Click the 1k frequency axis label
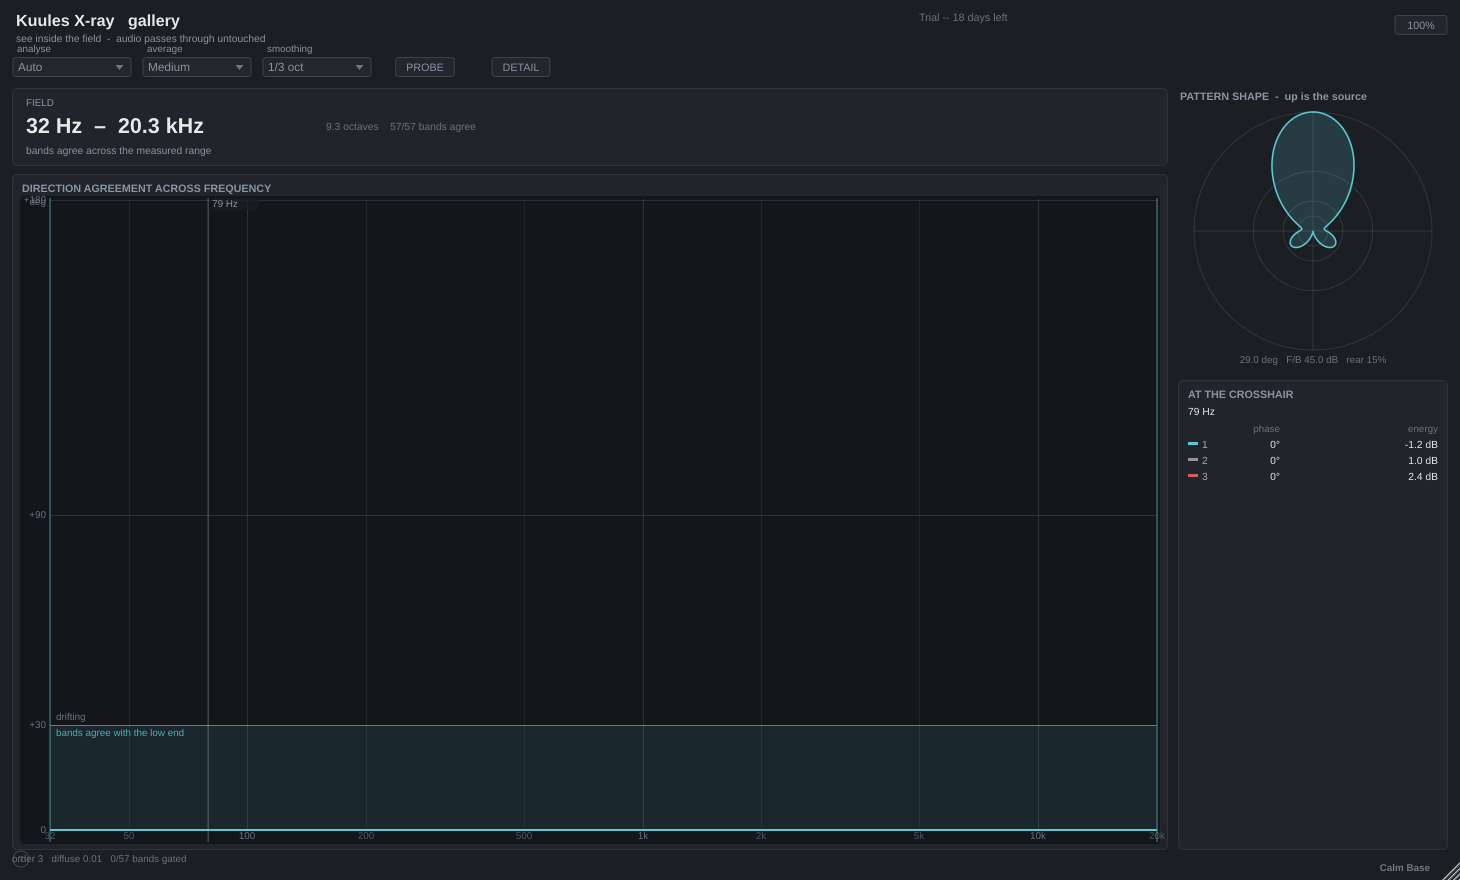 643,836
